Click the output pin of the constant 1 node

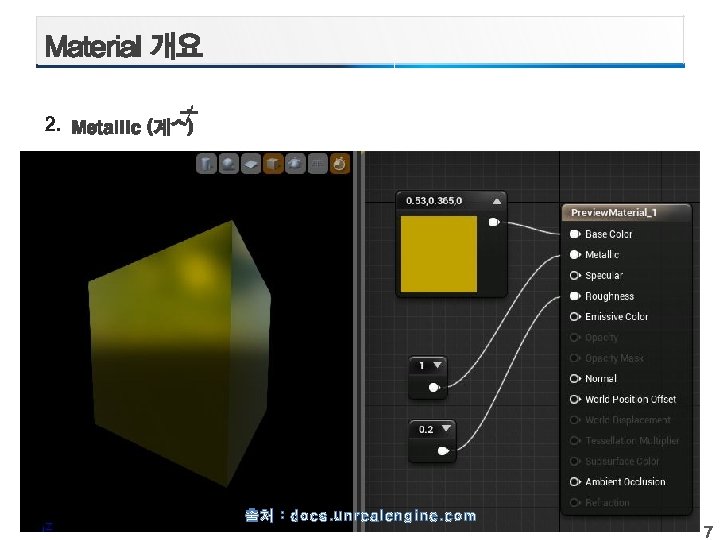click(434, 388)
